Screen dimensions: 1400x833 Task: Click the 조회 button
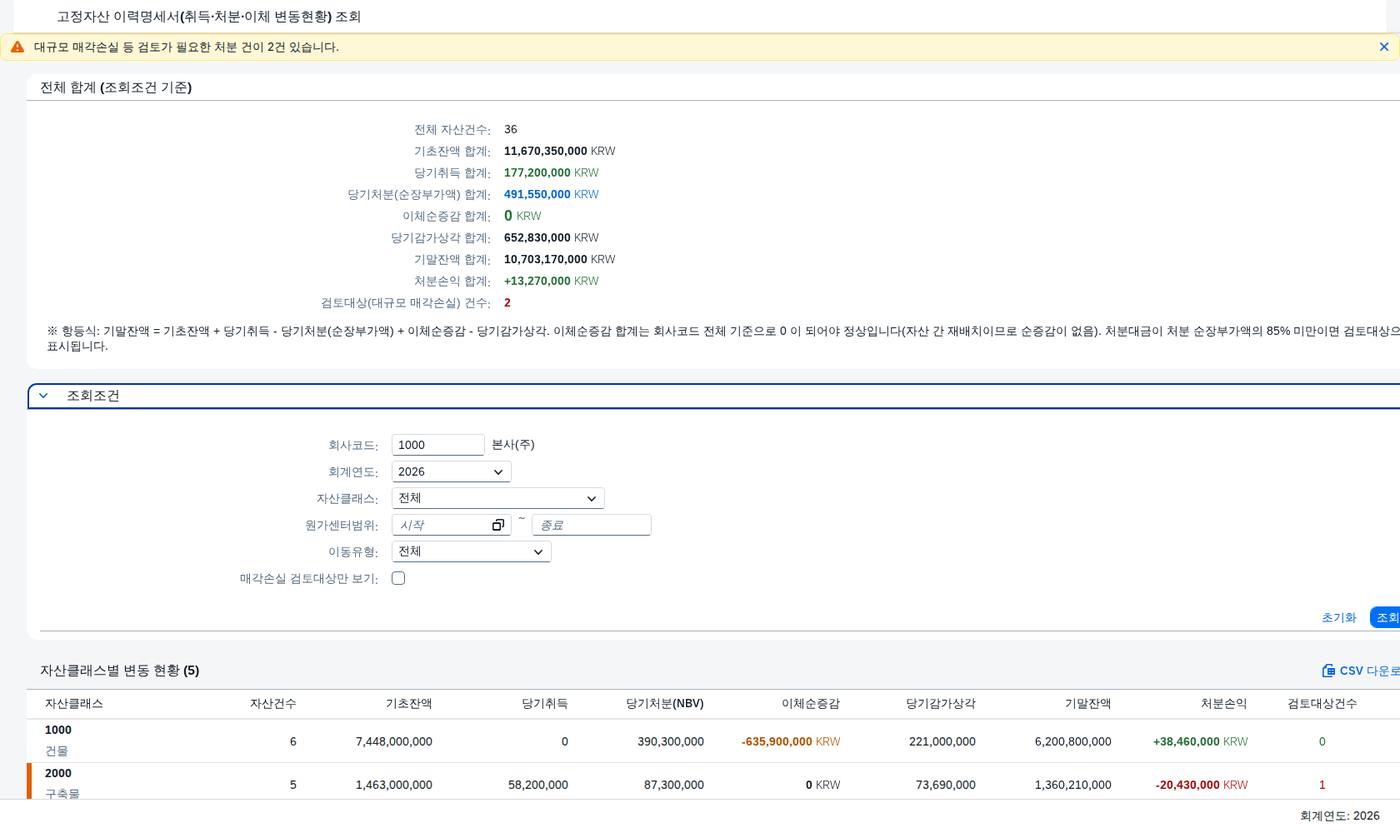[1386, 618]
